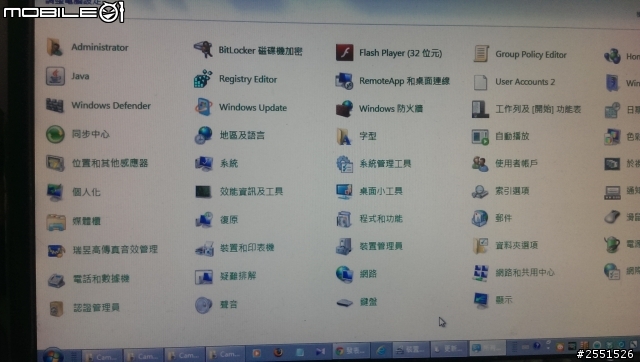Open the Administrator control panel item

87,47
